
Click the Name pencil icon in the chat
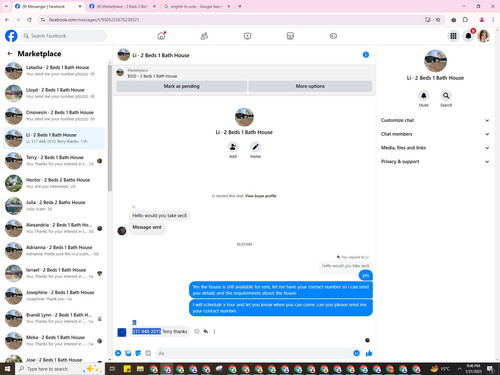click(255, 147)
